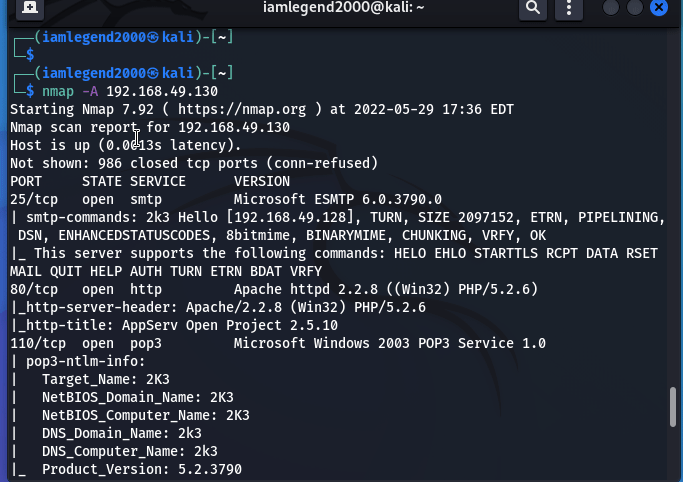The width and height of the screenshot is (683, 482).
Task: Click the 25/tcp port entry
Action: (34, 199)
